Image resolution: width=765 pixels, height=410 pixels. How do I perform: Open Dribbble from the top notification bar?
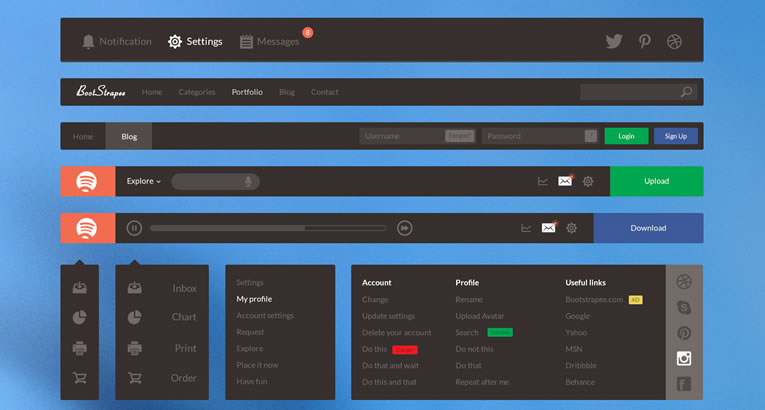(674, 41)
